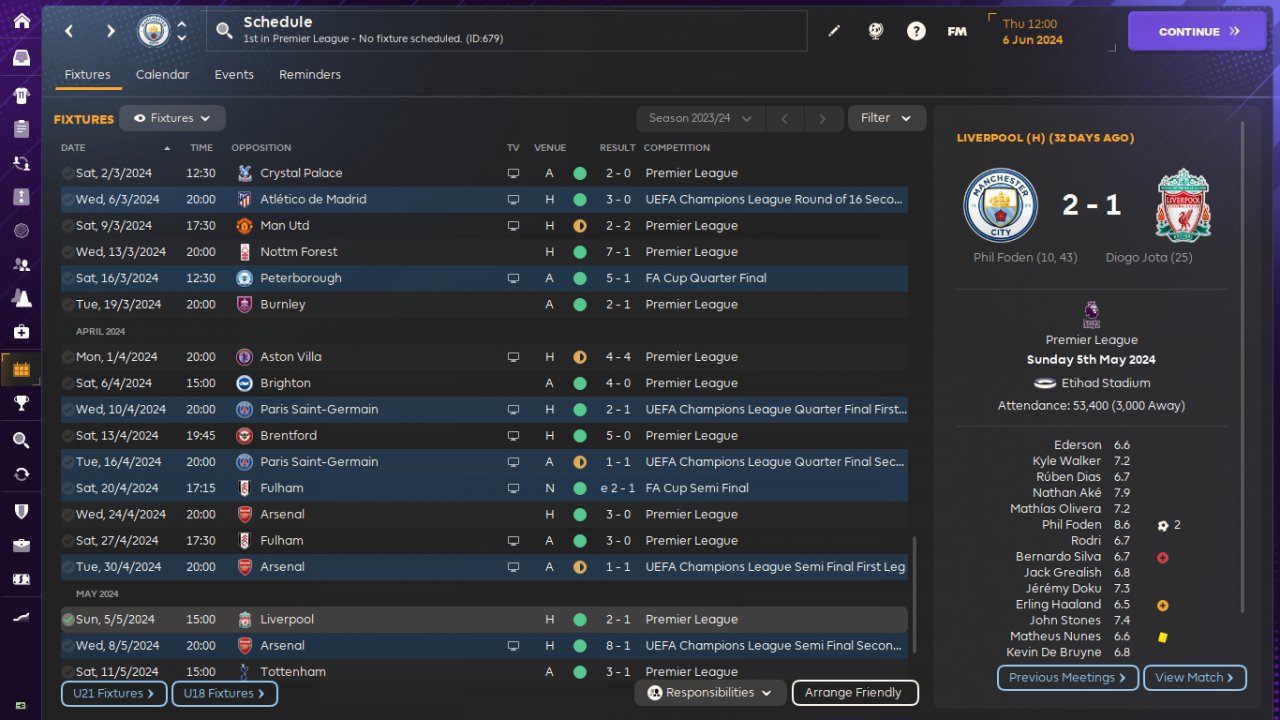Open Squad Planner clipboard icon in sidebar

[21, 129]
